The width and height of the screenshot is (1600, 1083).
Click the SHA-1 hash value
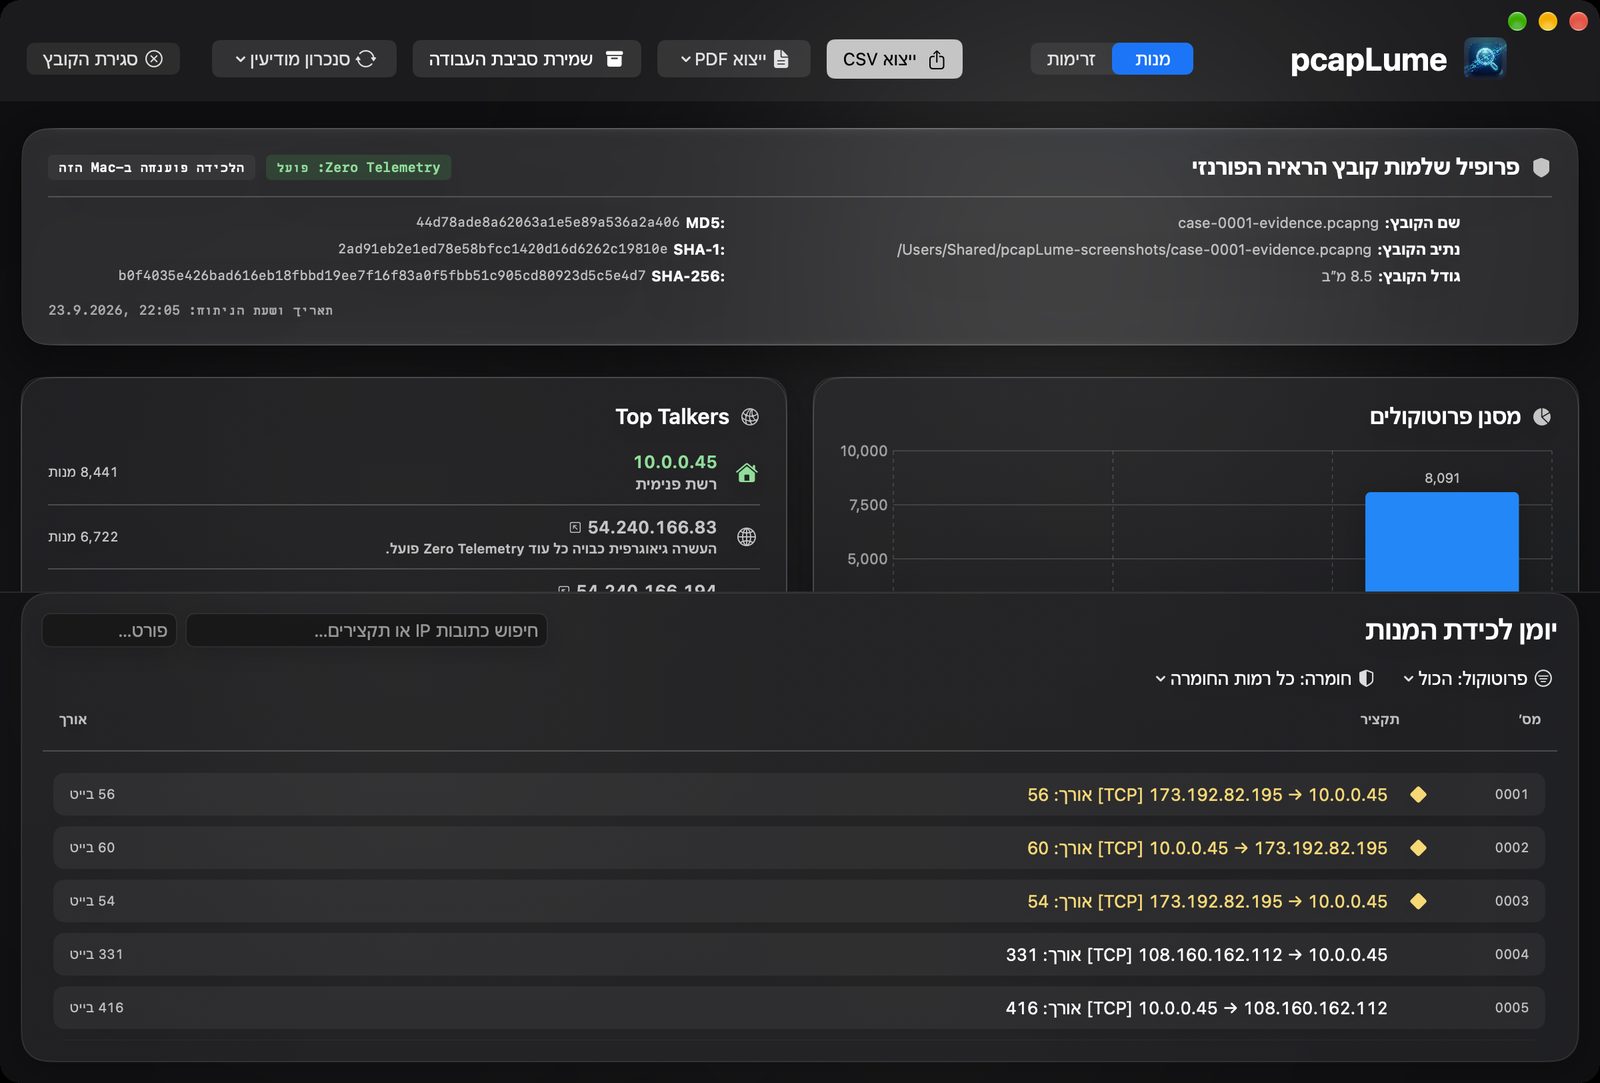tap(503, 249)
